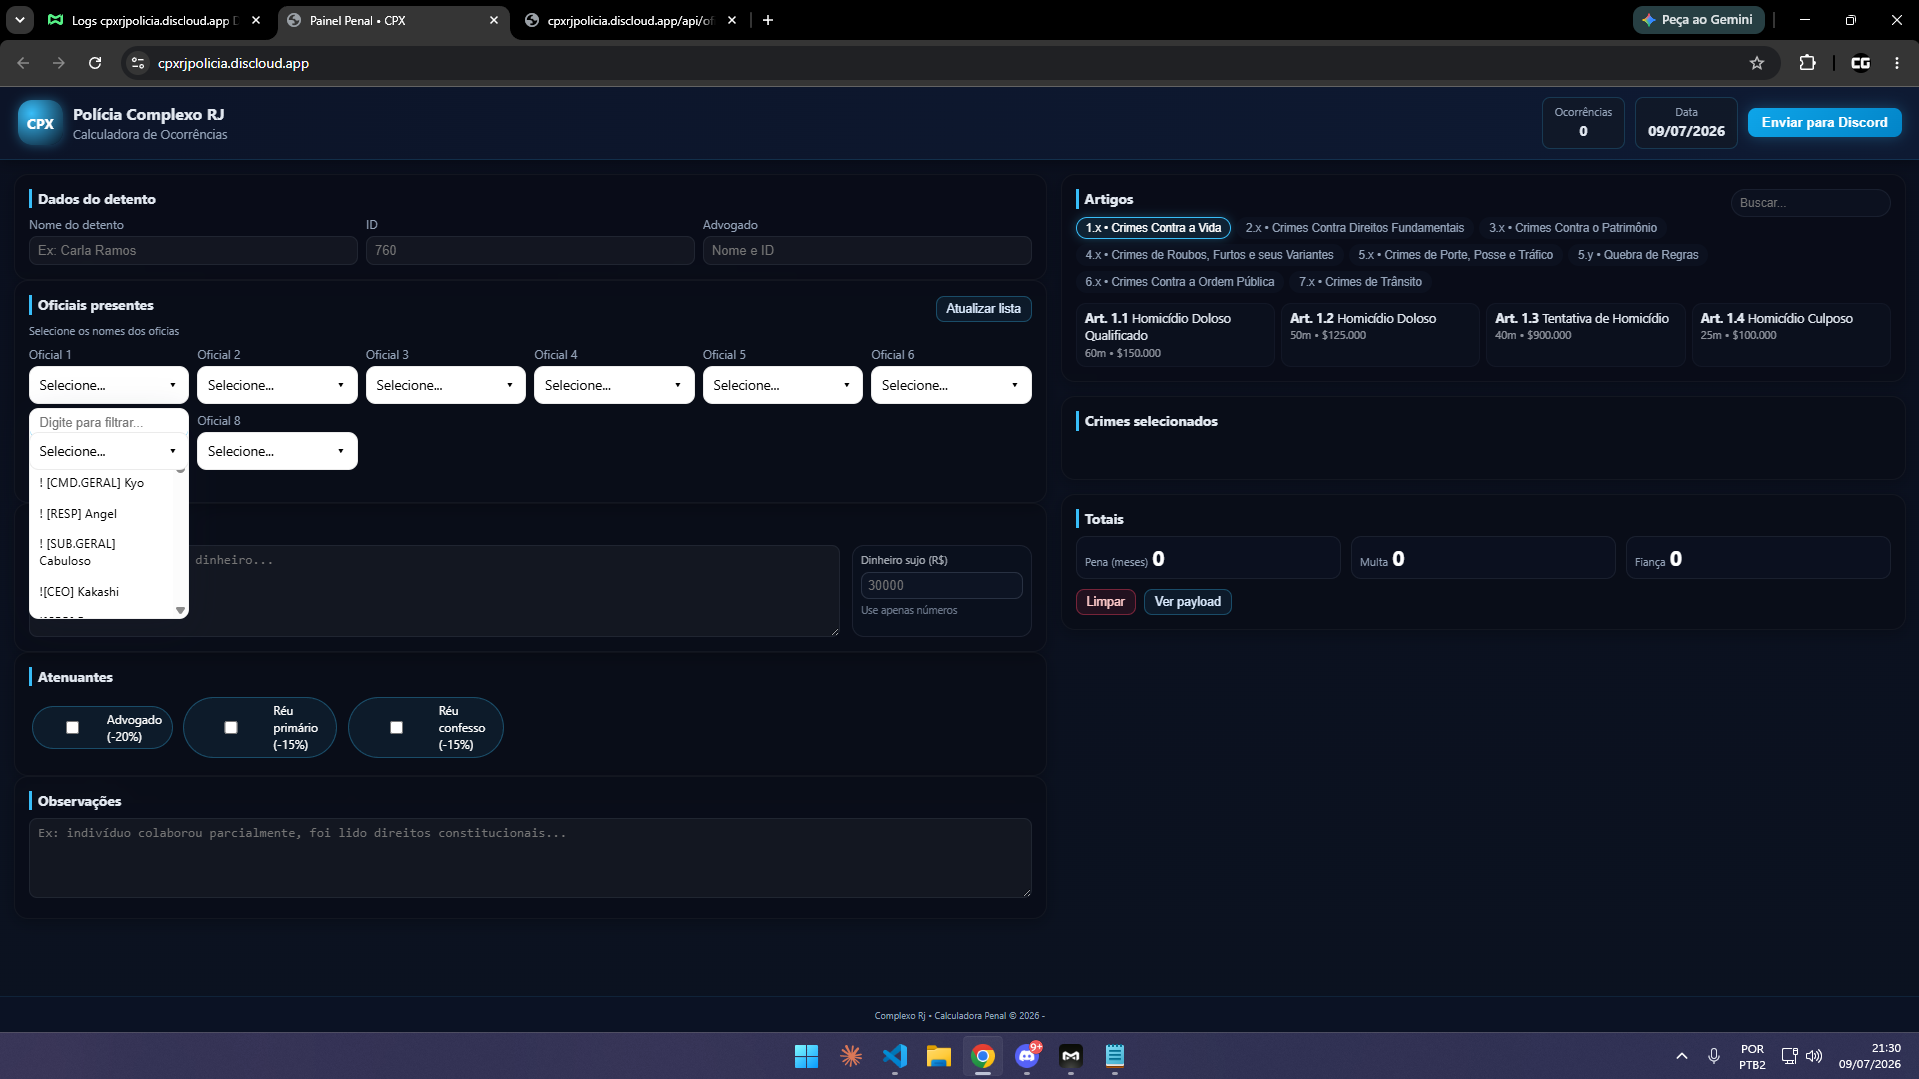1919x1079 pixels.
Task: Open 3.x Crimes Contra o Patrimônio category
Action: [x=1573, y=228]
